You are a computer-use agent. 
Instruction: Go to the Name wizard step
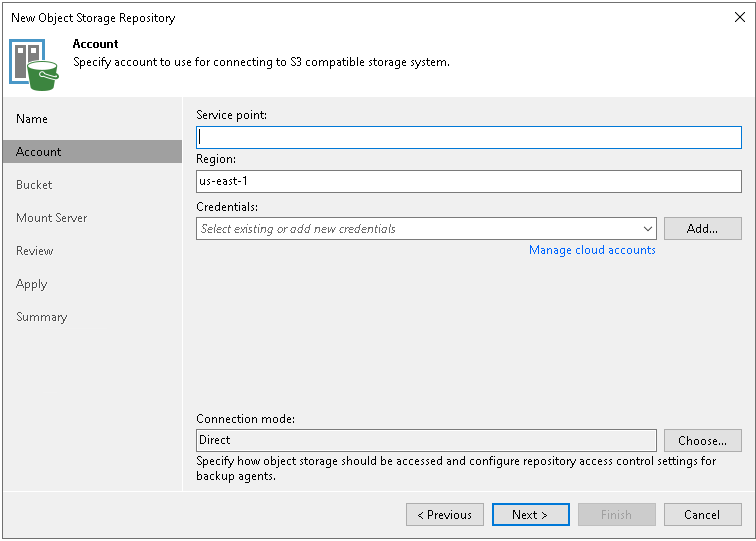tap(32, 119)
